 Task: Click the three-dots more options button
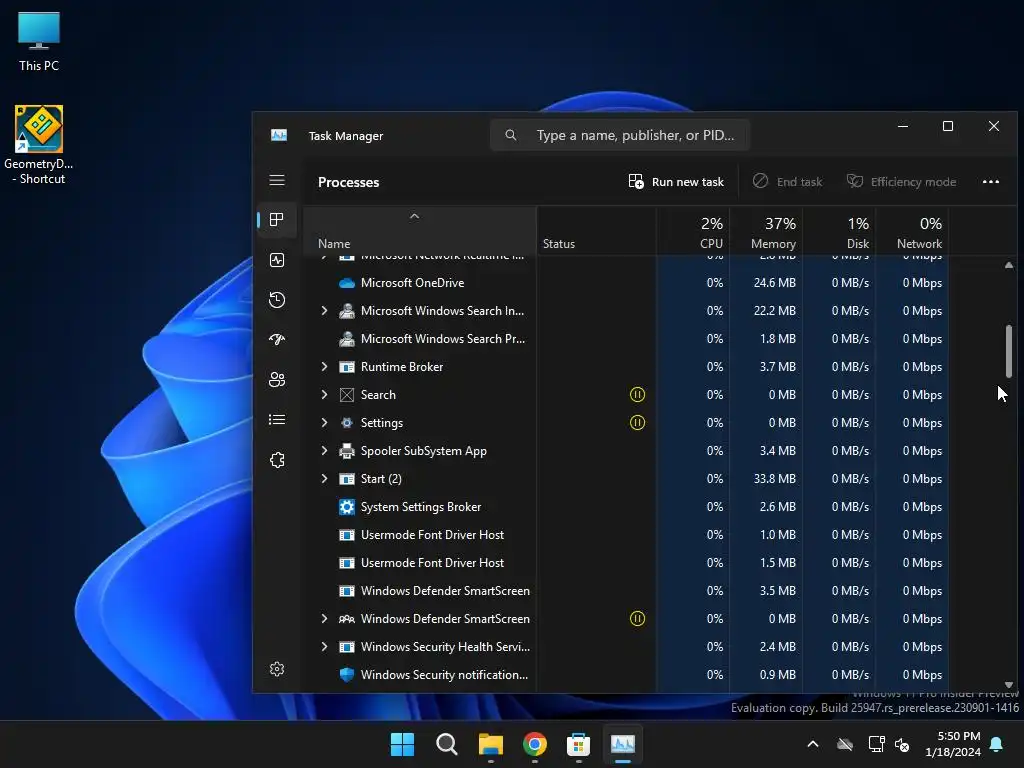click(x=991, y=182)
